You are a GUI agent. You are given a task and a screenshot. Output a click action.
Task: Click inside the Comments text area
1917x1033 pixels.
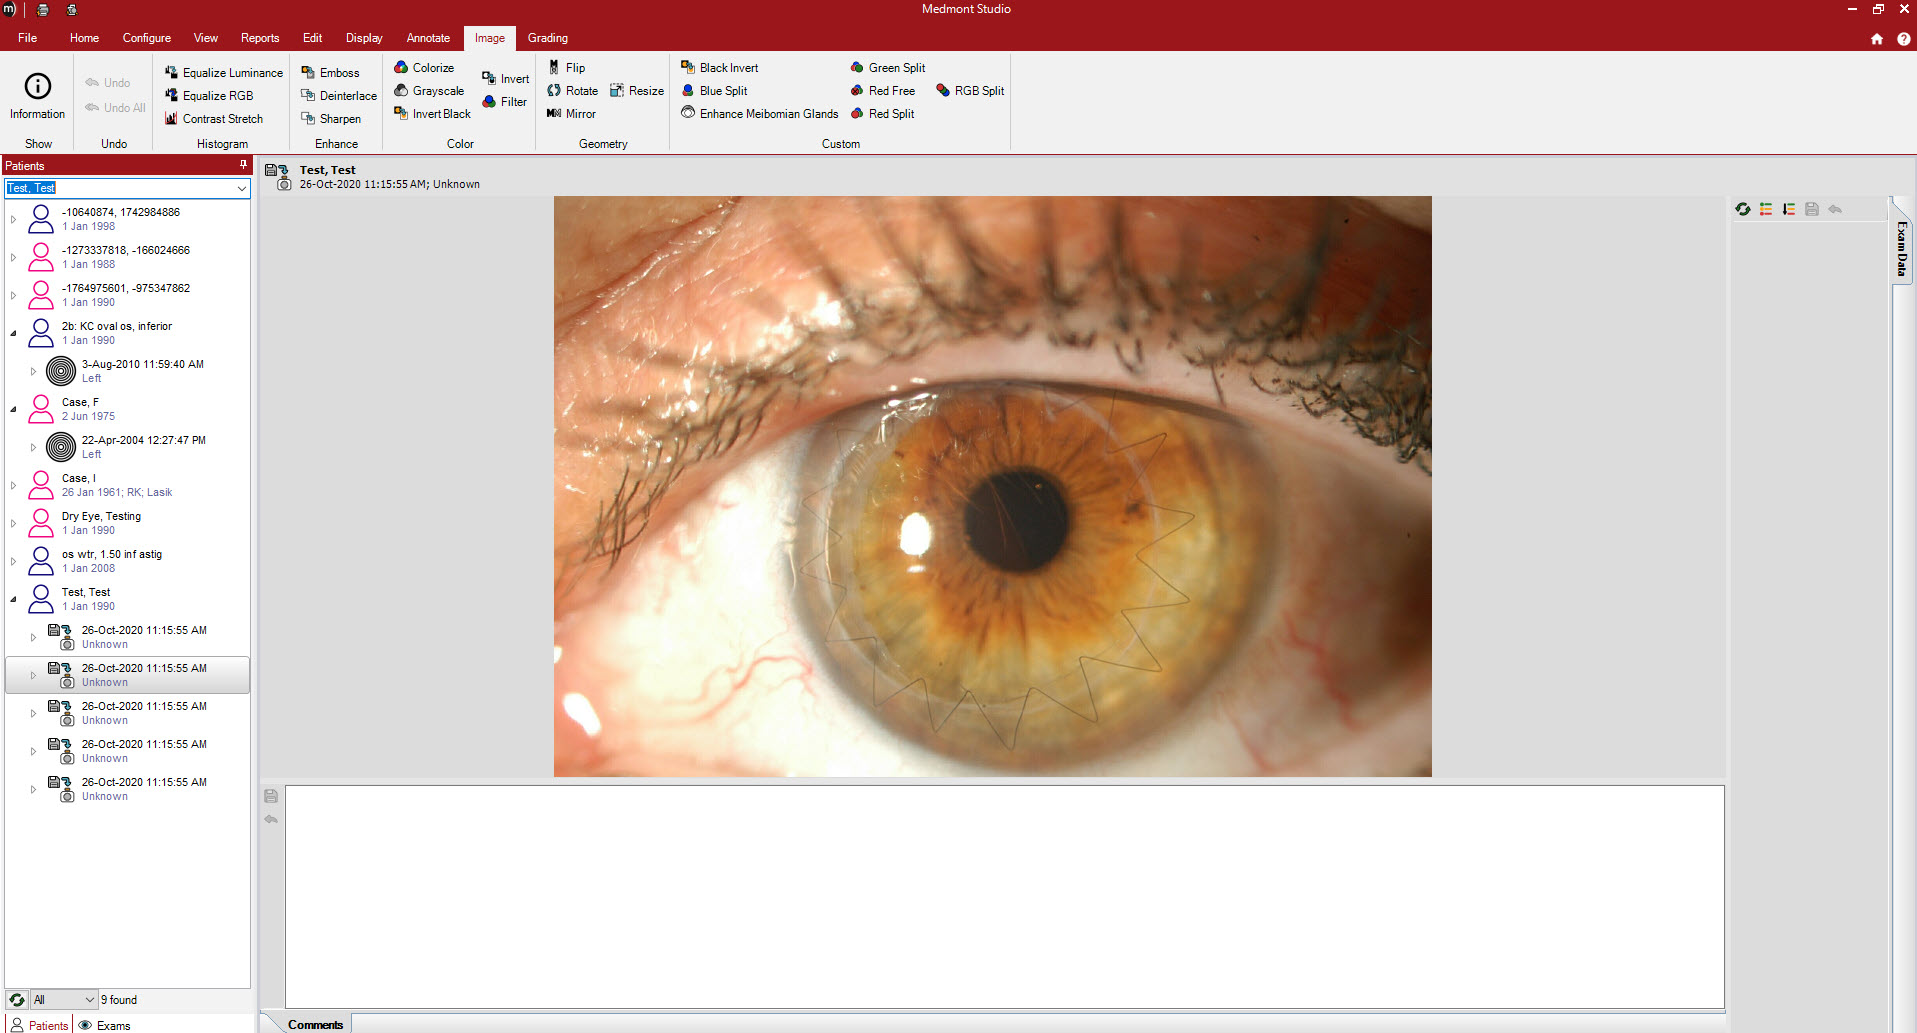point(1004,896)
